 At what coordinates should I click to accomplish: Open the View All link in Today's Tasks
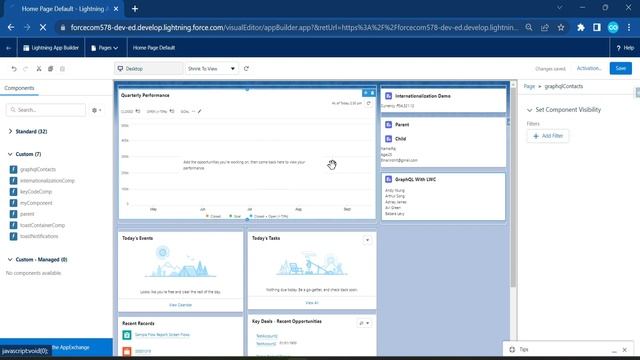[311, 303]
